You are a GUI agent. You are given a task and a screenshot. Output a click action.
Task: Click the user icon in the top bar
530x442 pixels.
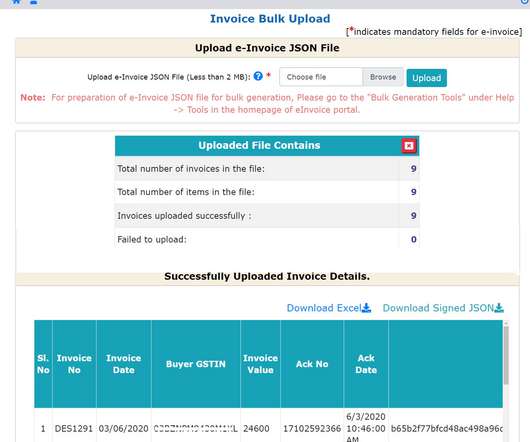pos(34,2)
